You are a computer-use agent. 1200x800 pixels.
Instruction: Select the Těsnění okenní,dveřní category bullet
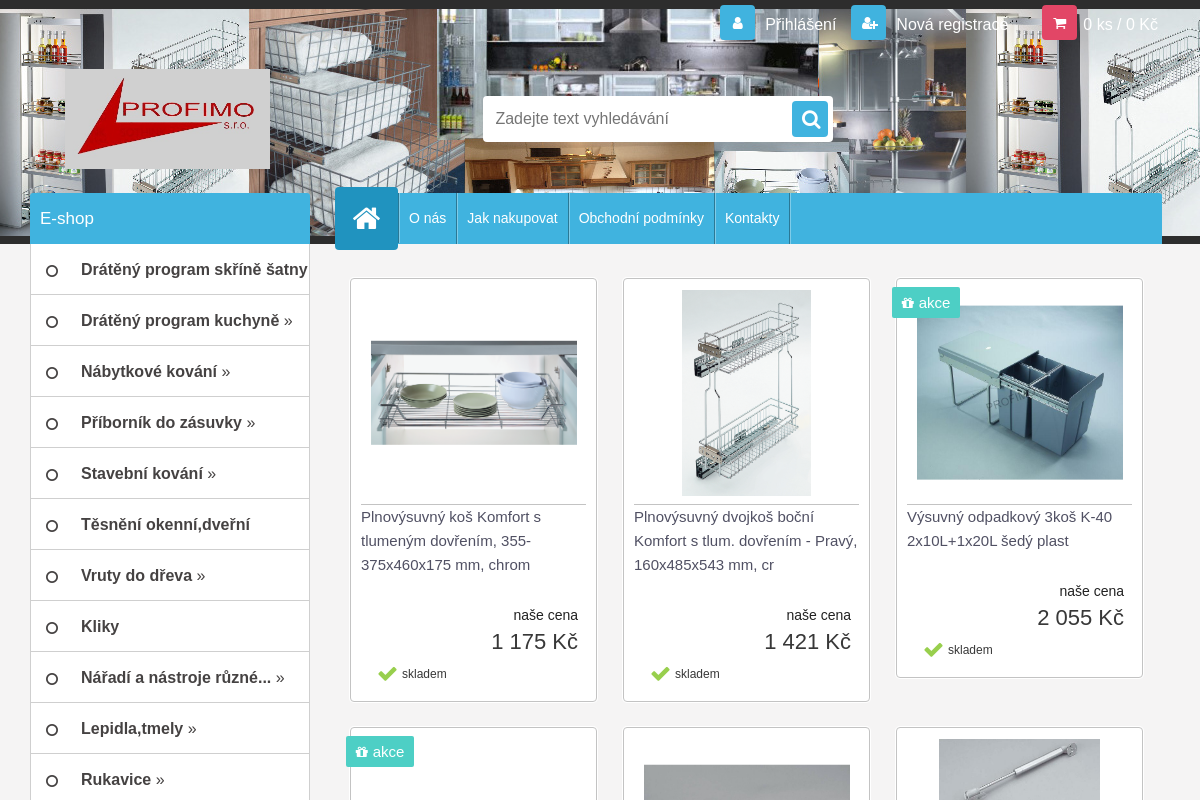coord(52,526)
